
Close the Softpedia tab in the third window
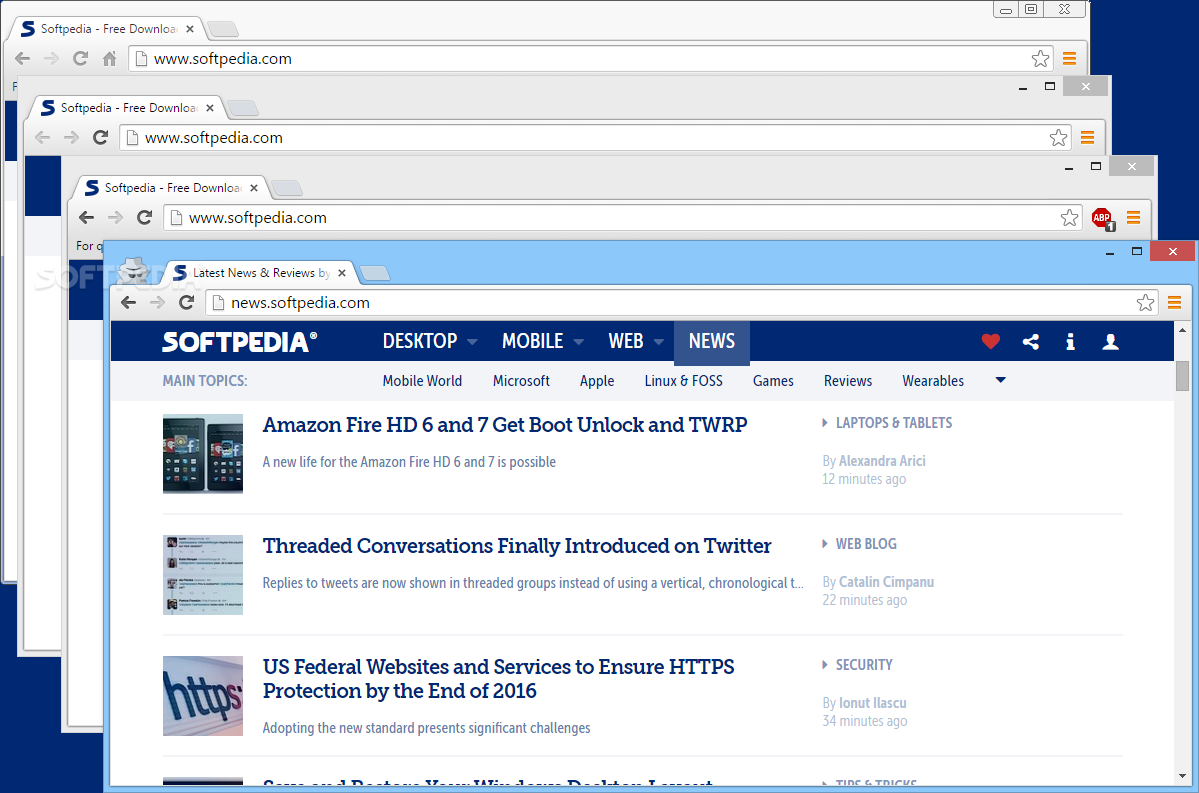pyautogui.click(x=254, y=188)
